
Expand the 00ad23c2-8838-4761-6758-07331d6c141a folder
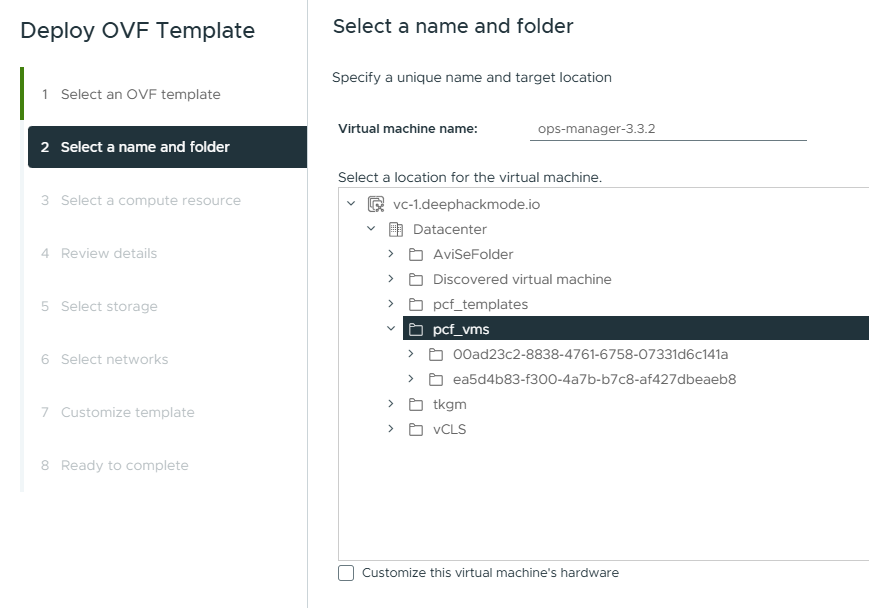tap(411, 353)
